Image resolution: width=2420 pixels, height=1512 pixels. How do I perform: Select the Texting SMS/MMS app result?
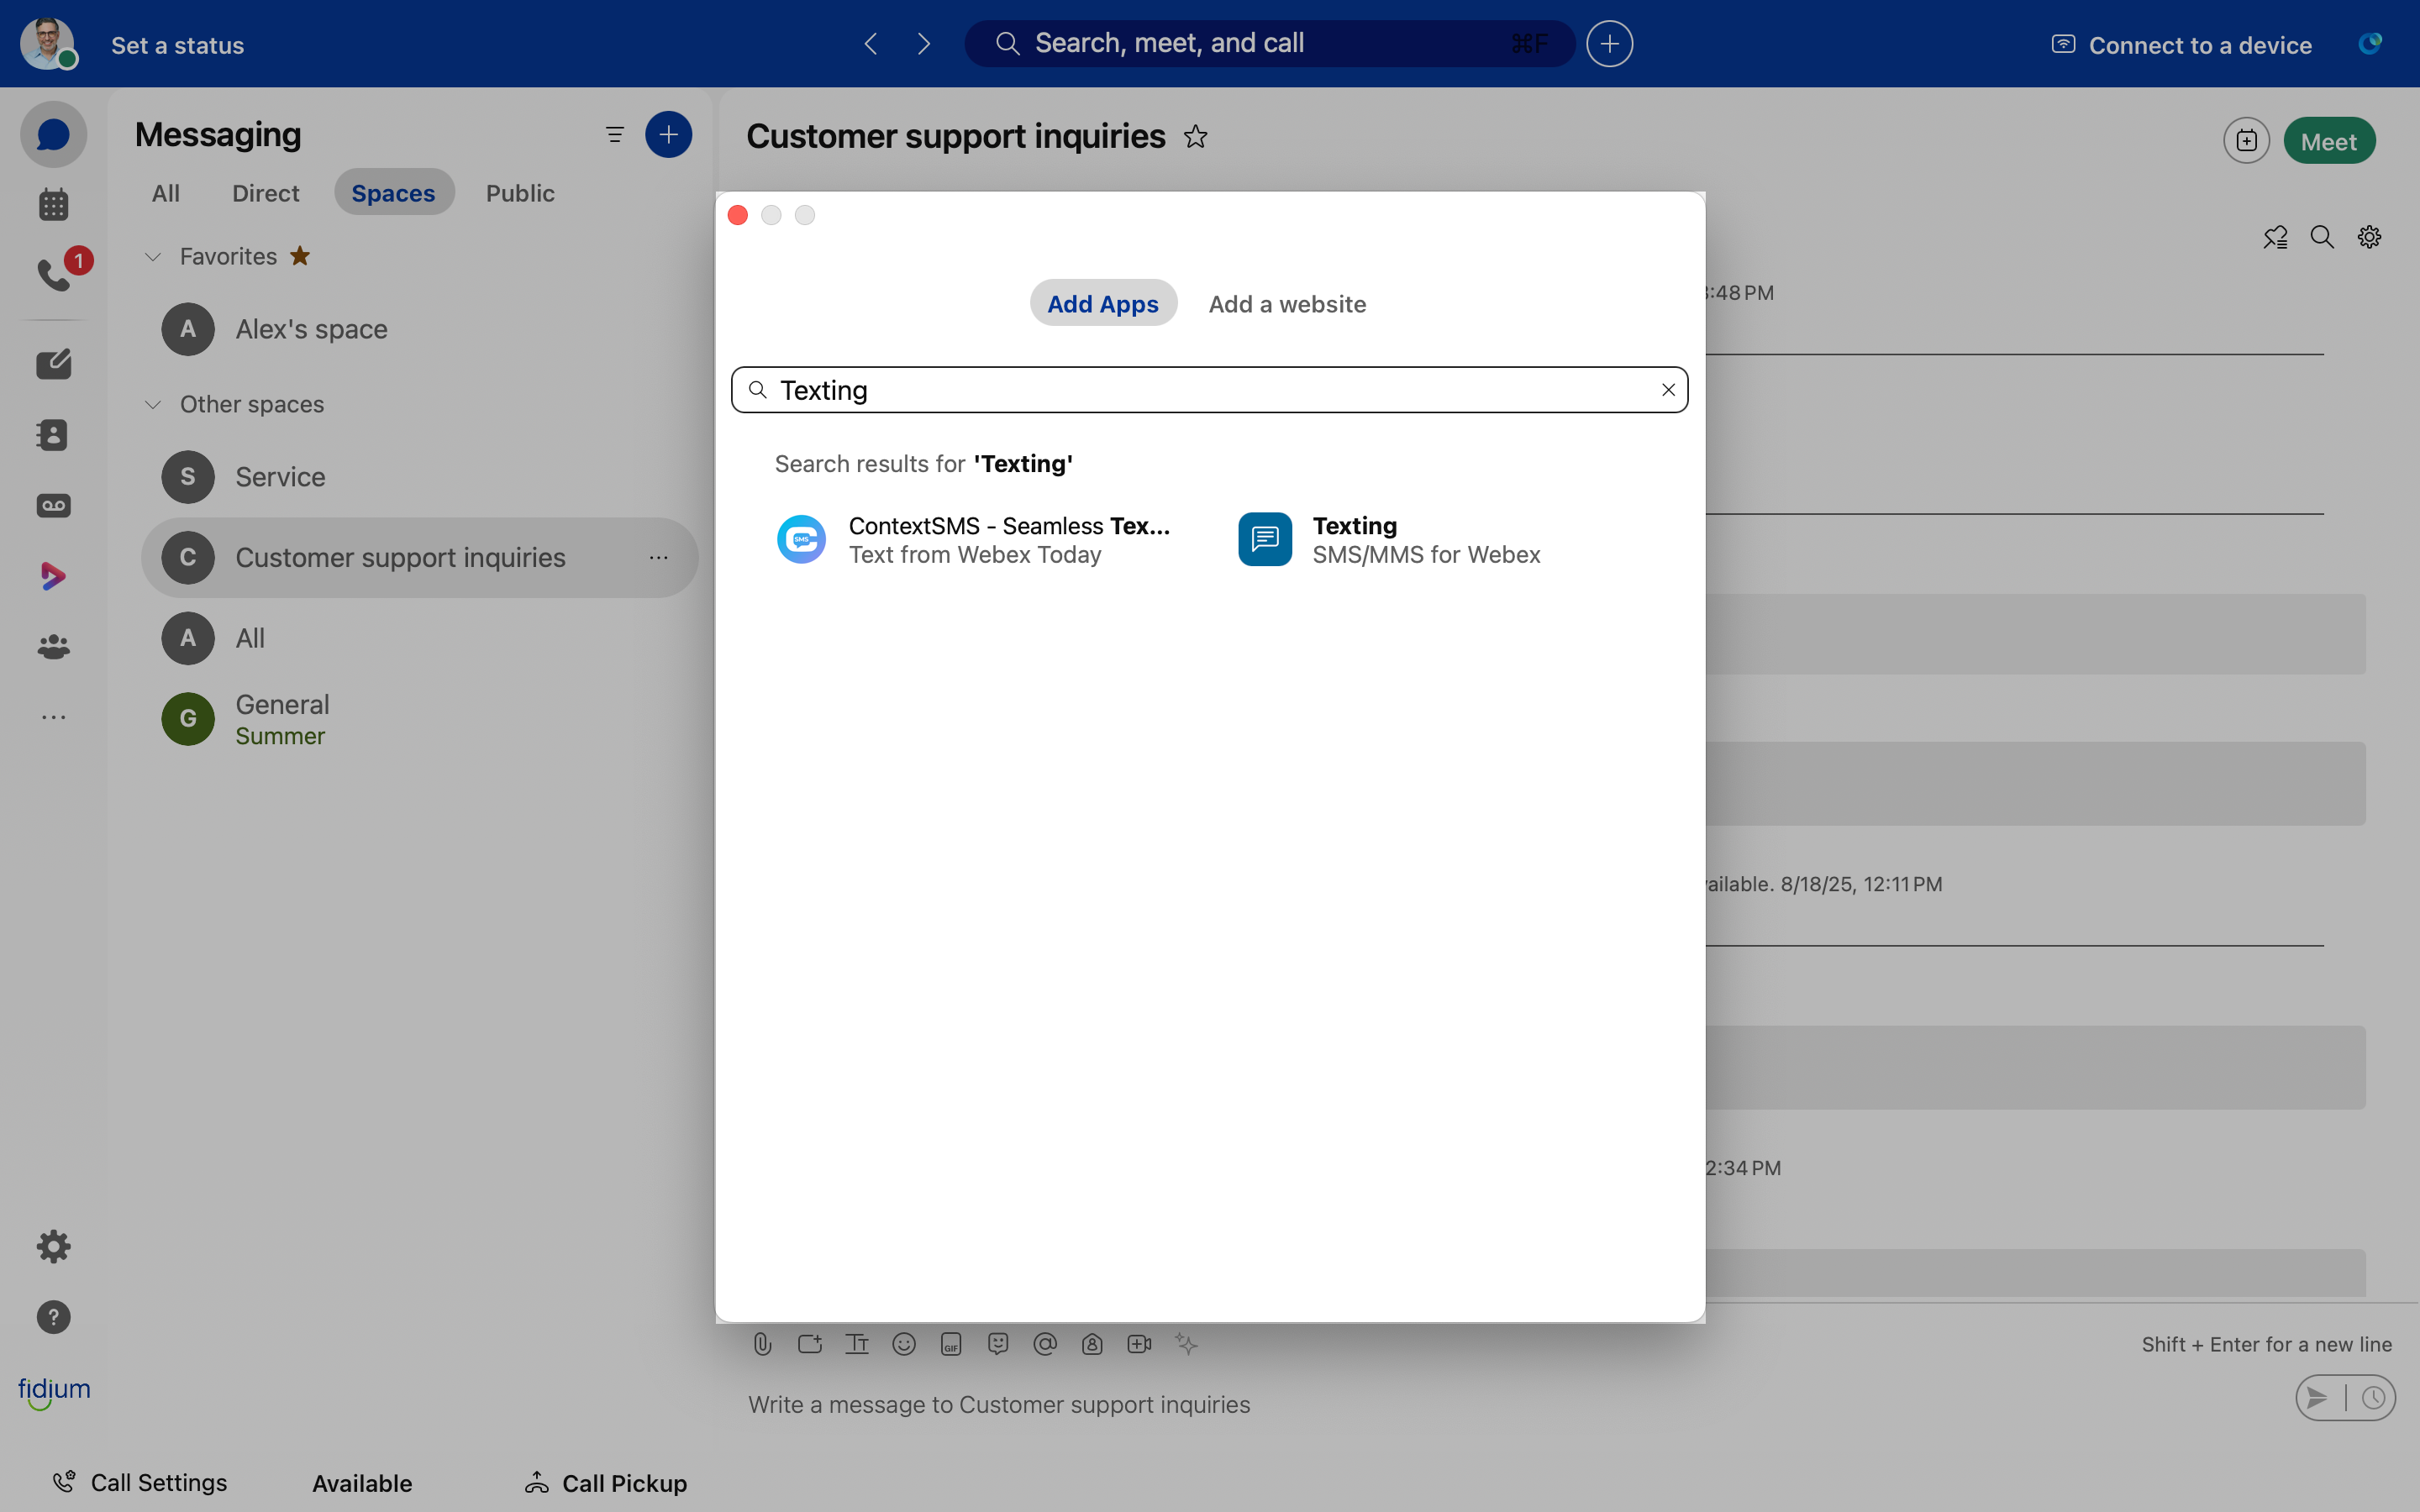click(x=1390, y=540)
